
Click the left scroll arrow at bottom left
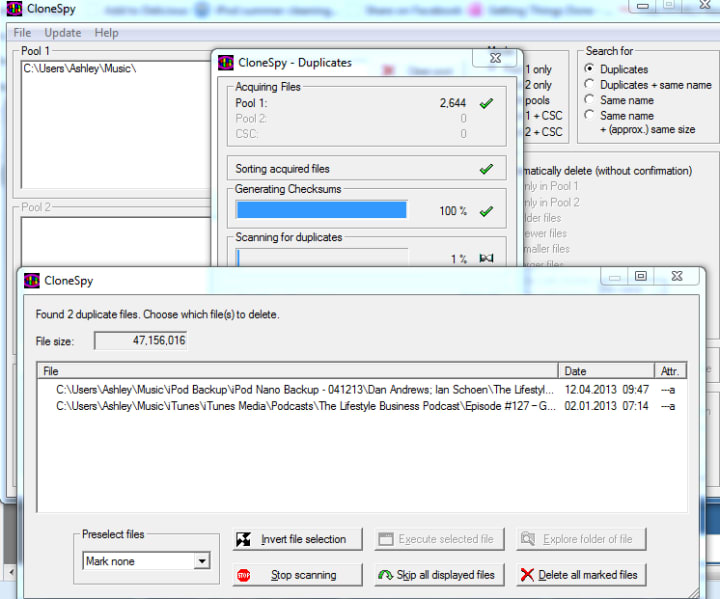click(11, 572)
